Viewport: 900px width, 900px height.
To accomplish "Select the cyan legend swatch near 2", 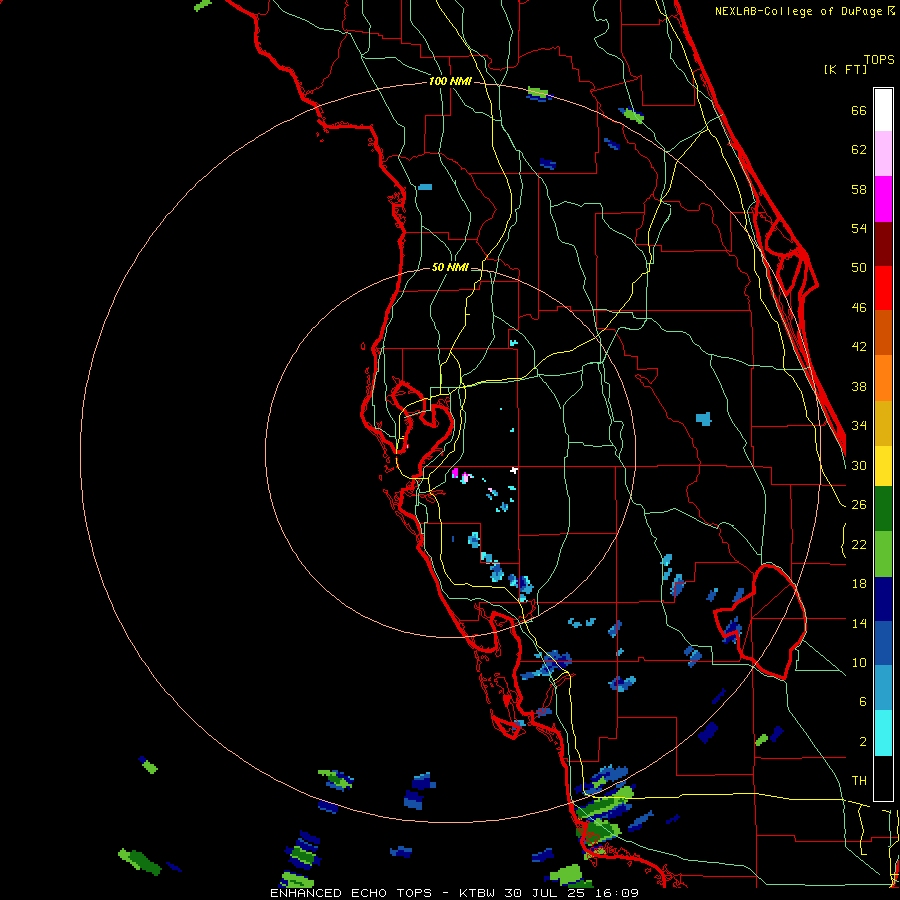I will (x=883, y=733).
